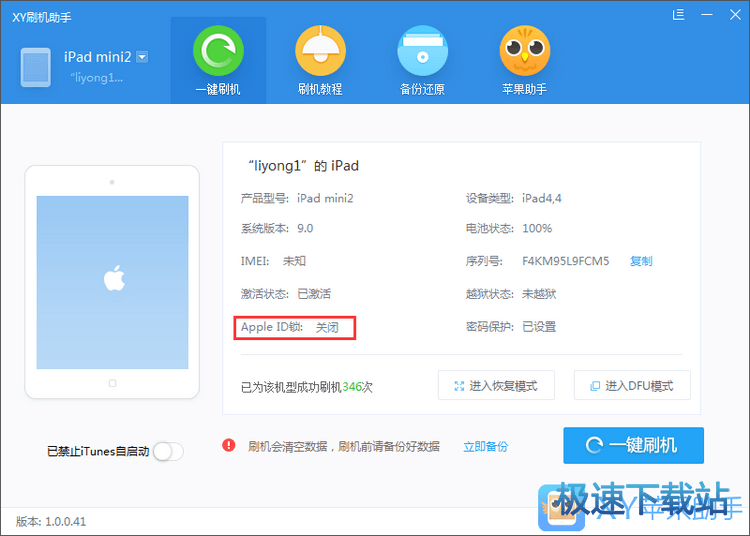
Task: Click the big blue 一键刷机 button
Action: click(x=633, y=445)
